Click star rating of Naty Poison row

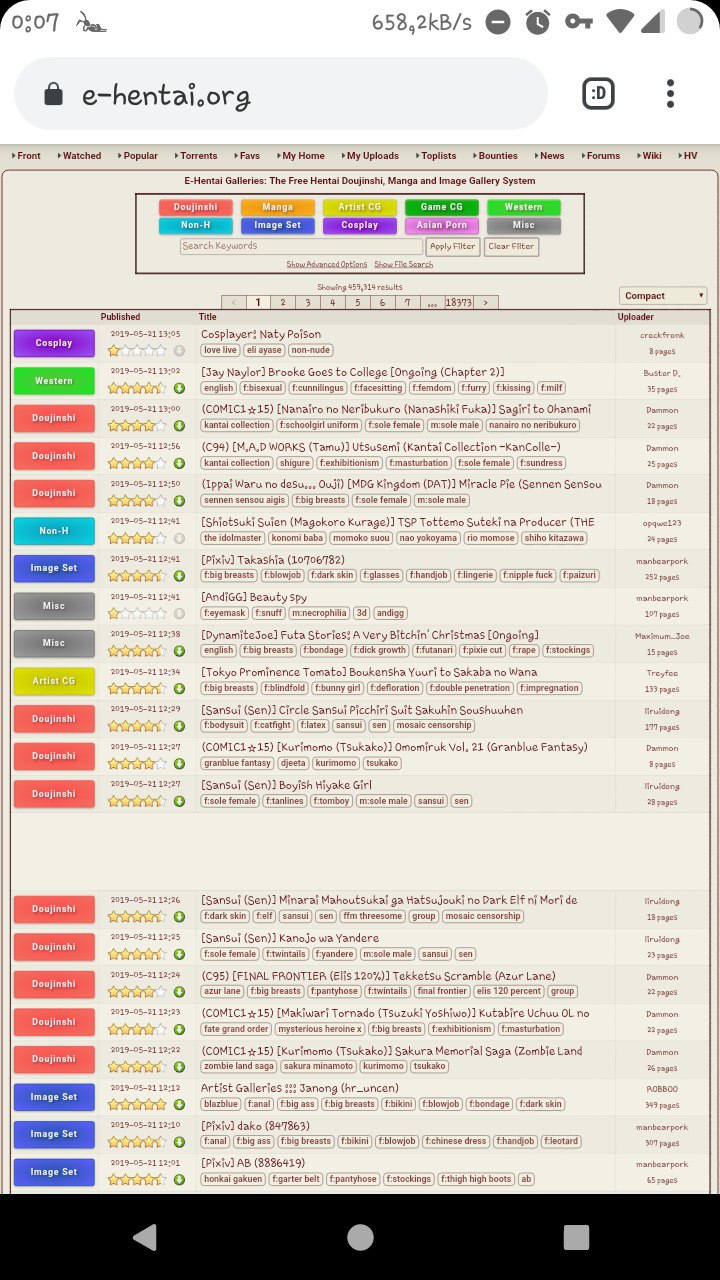[x=137, y=350]
